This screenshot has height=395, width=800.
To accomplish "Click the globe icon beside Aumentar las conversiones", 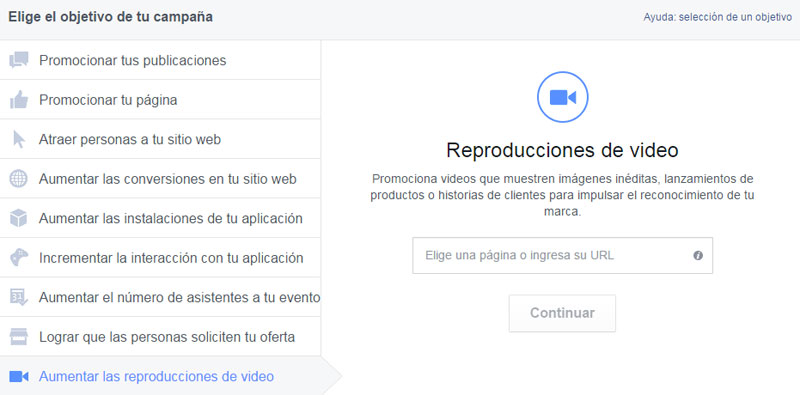I will click(x=18, y=179).
